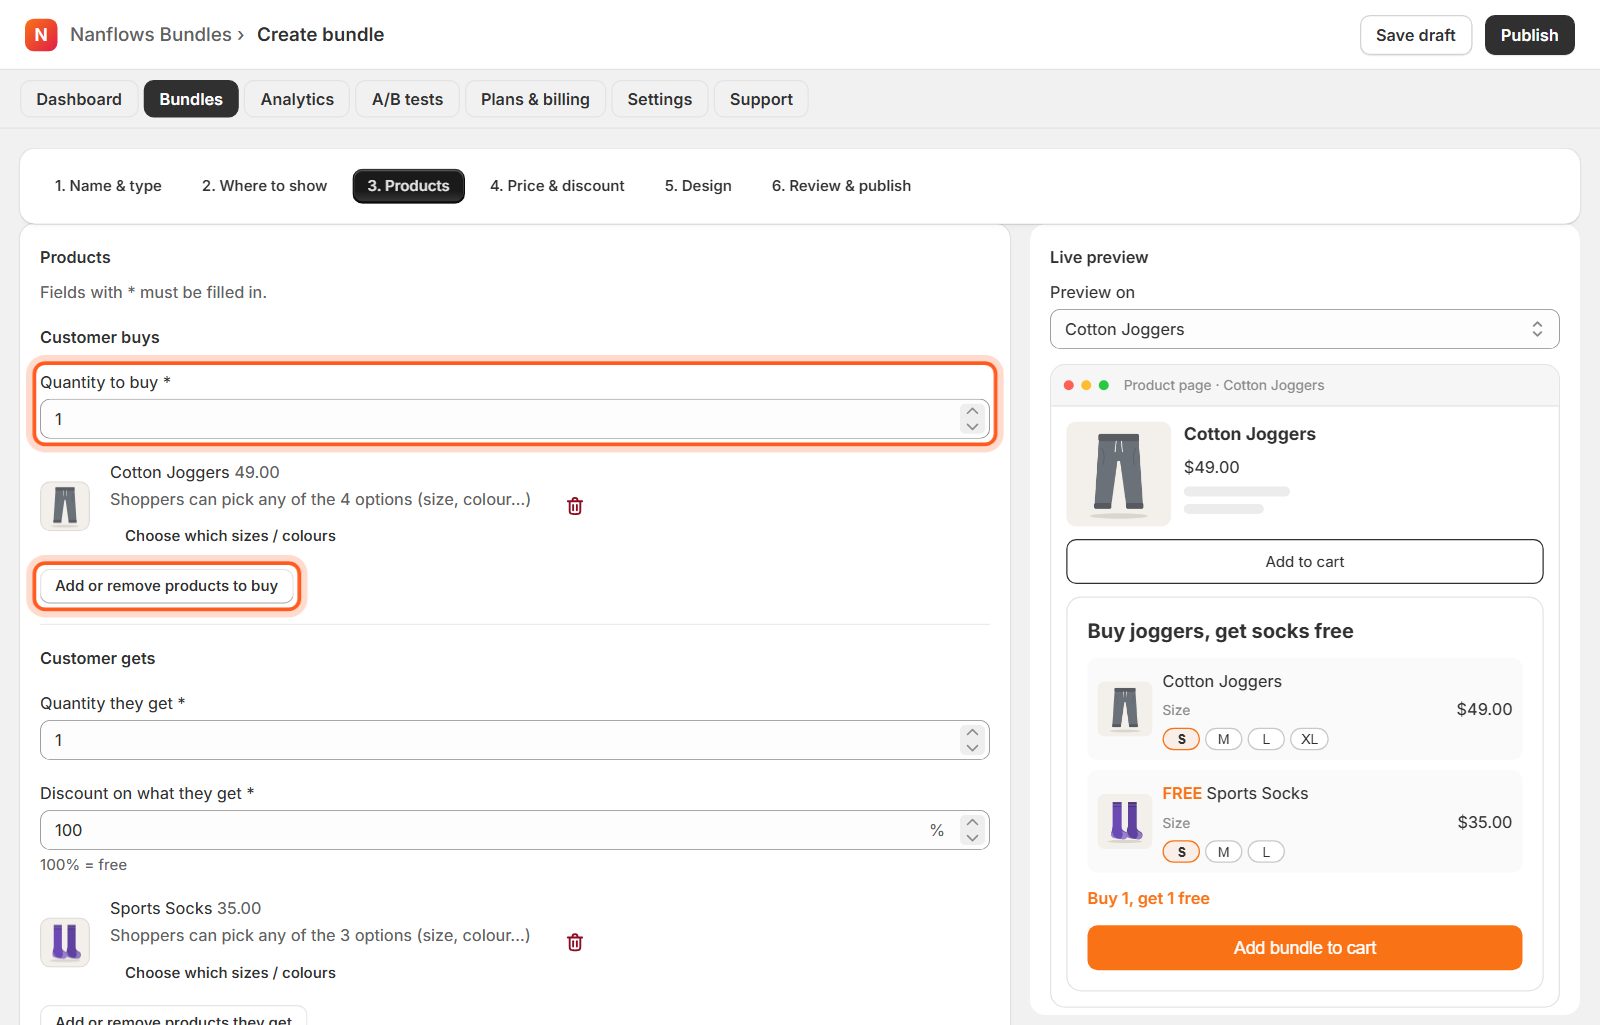Click Add bundle to cart in preview
Screen dimensions: 1600x1025
coord(1304,948)
